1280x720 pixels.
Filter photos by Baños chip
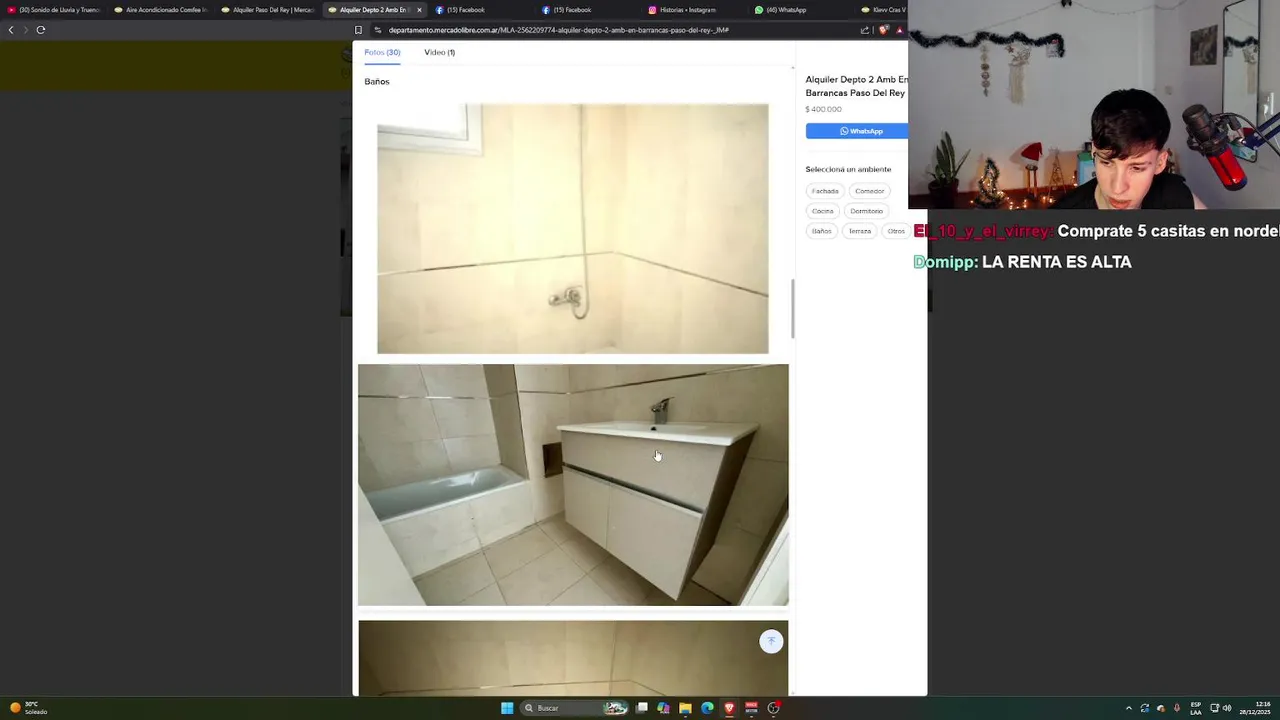821,231
